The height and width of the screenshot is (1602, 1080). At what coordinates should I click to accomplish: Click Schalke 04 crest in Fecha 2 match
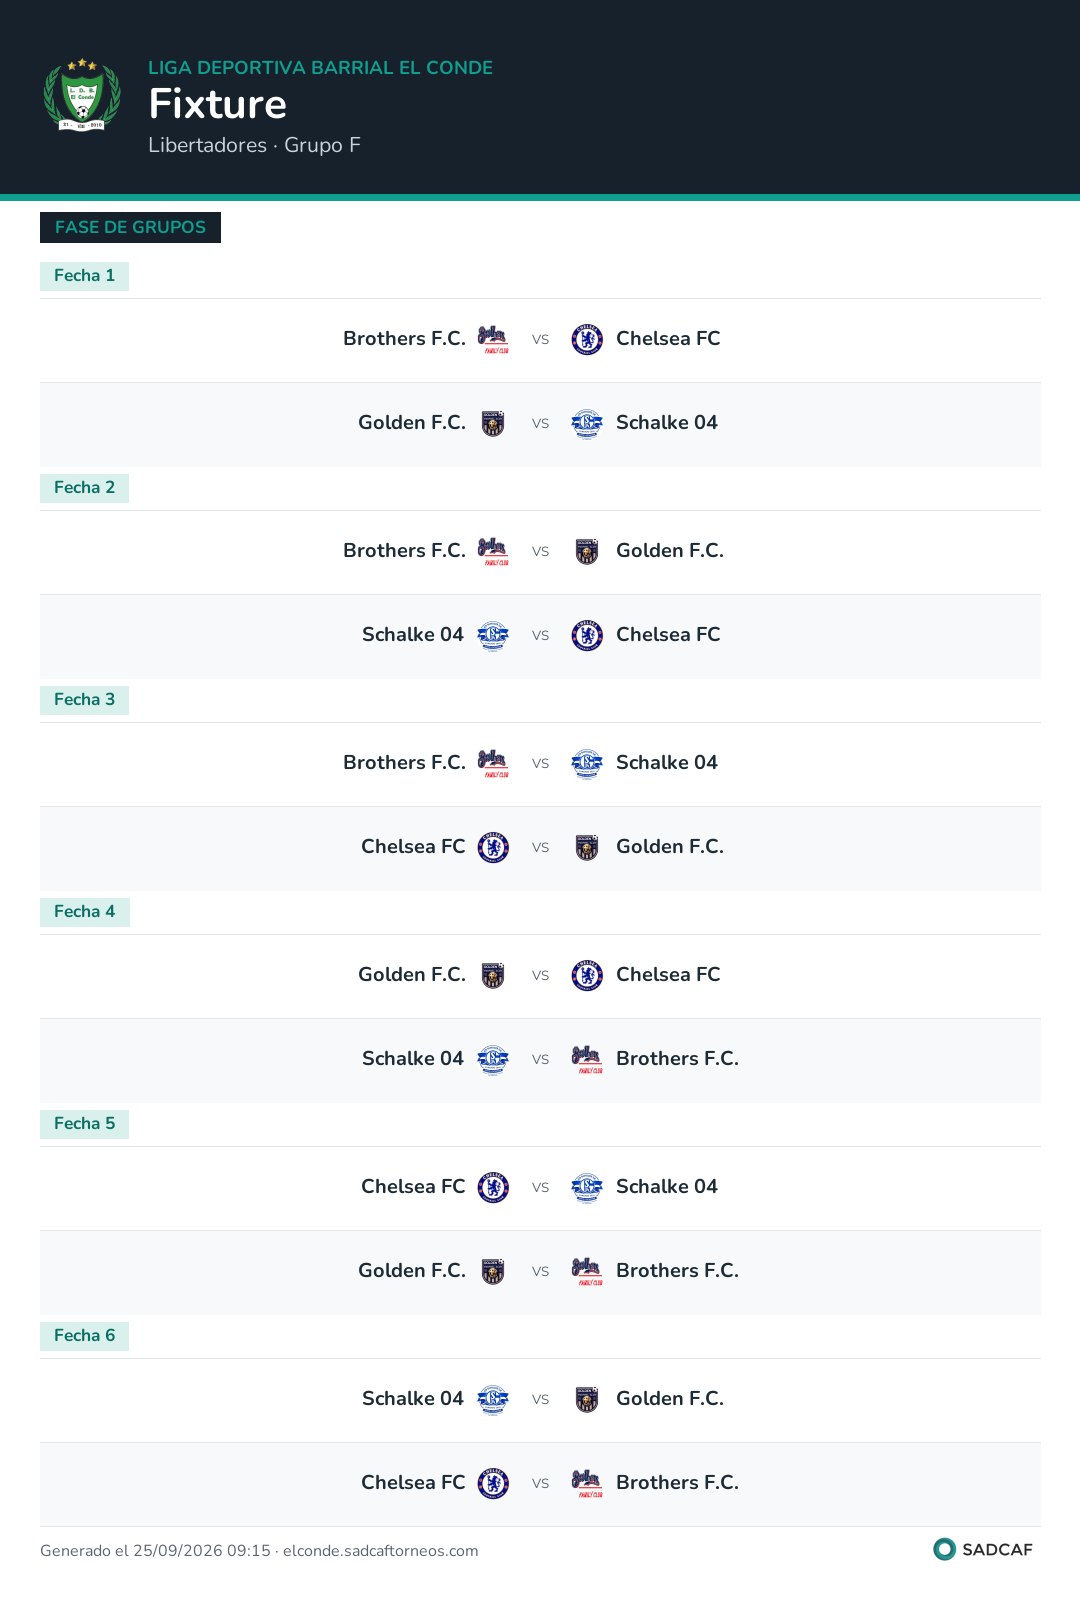tap(493, 636)
